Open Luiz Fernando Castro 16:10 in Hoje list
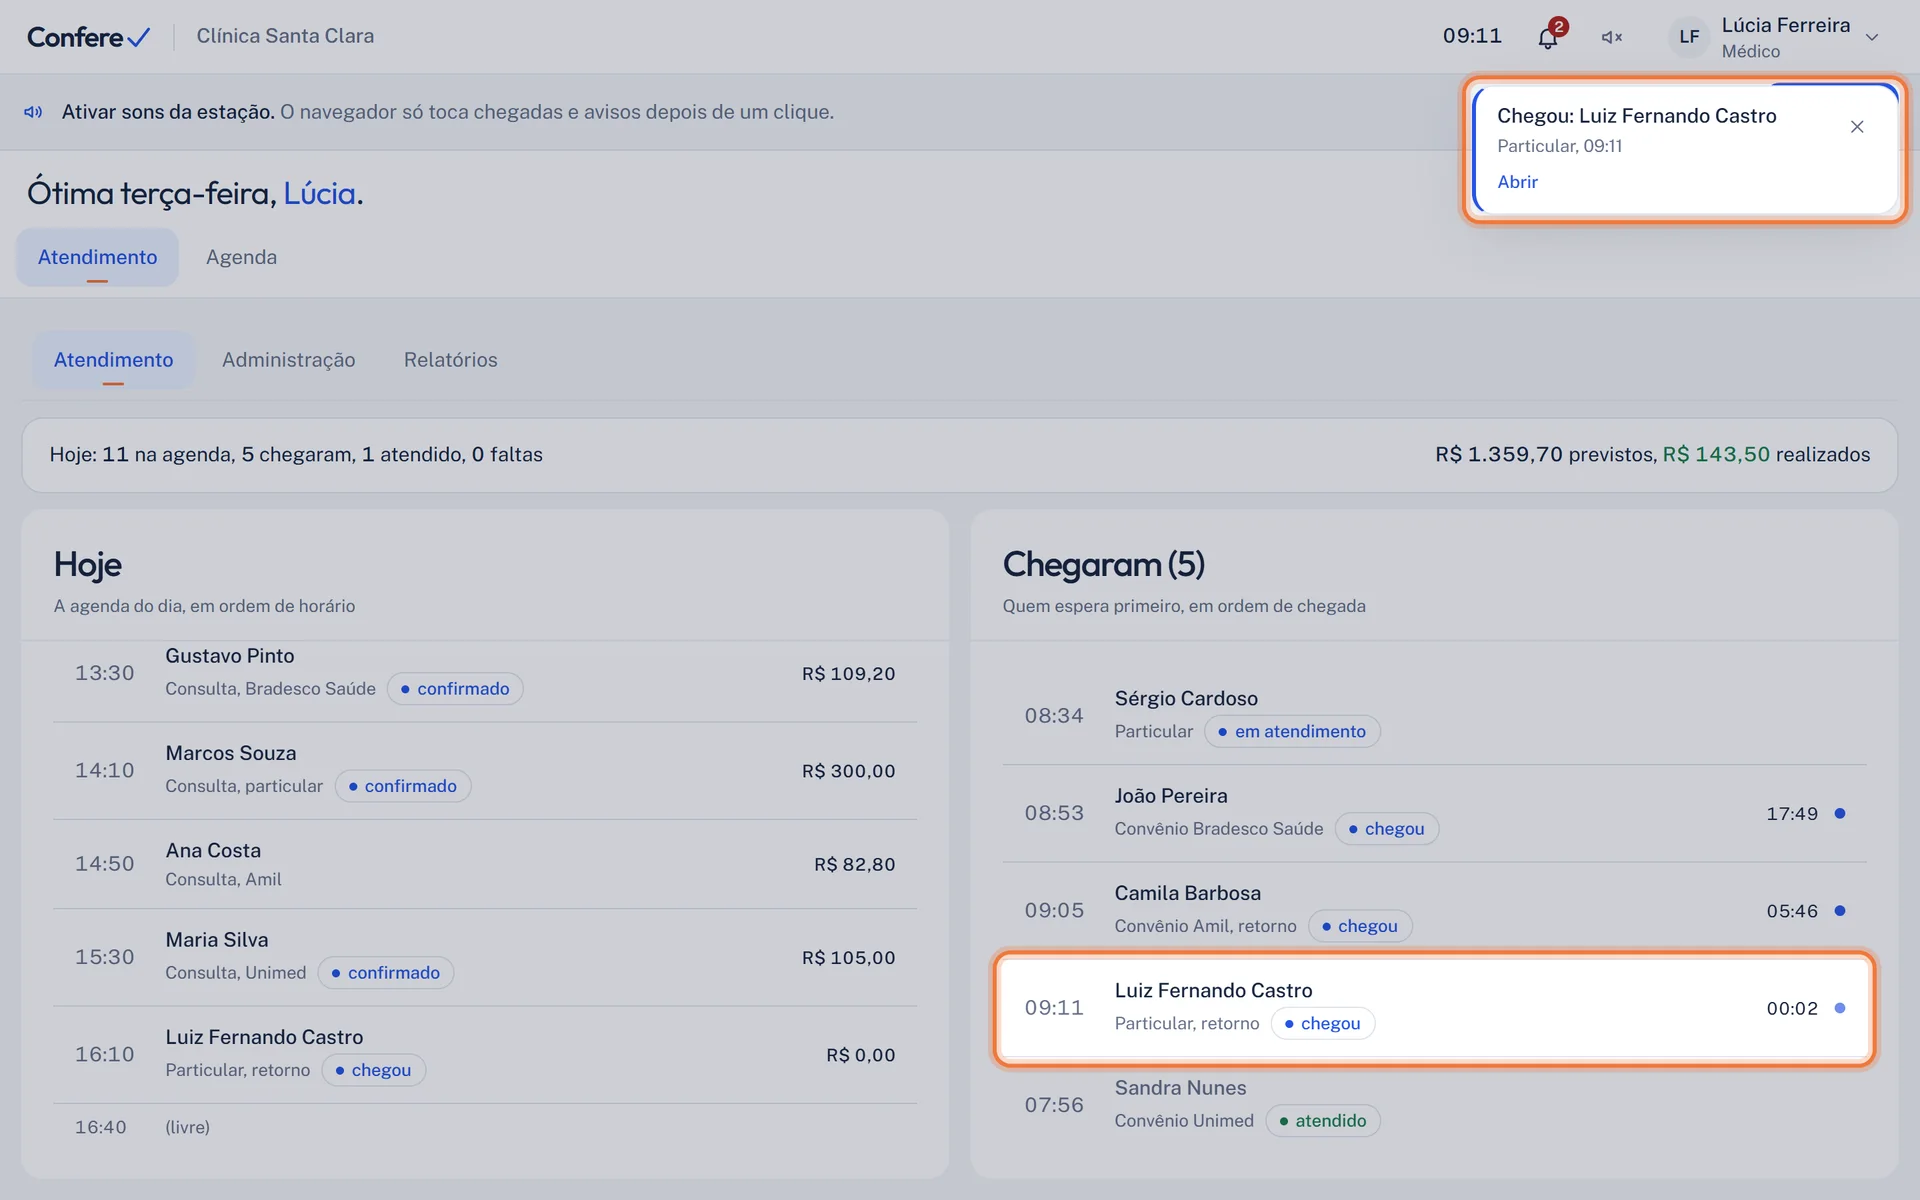The width and height of the screenshot is (1920, 1200). (485, 1054)
